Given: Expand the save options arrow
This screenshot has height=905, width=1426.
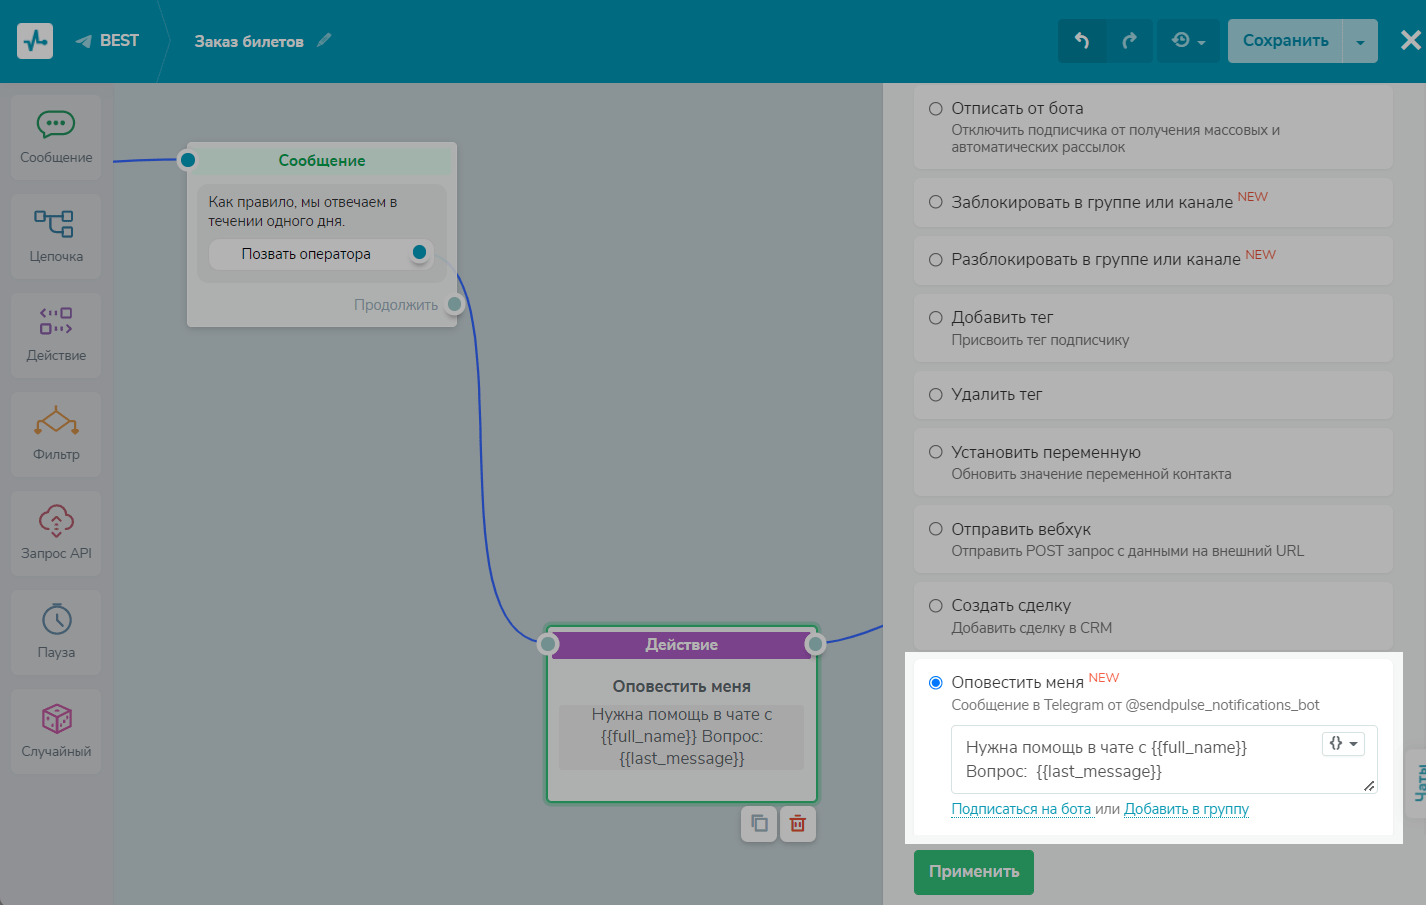Looking at the screenshot, I should tap(1360, 41).
